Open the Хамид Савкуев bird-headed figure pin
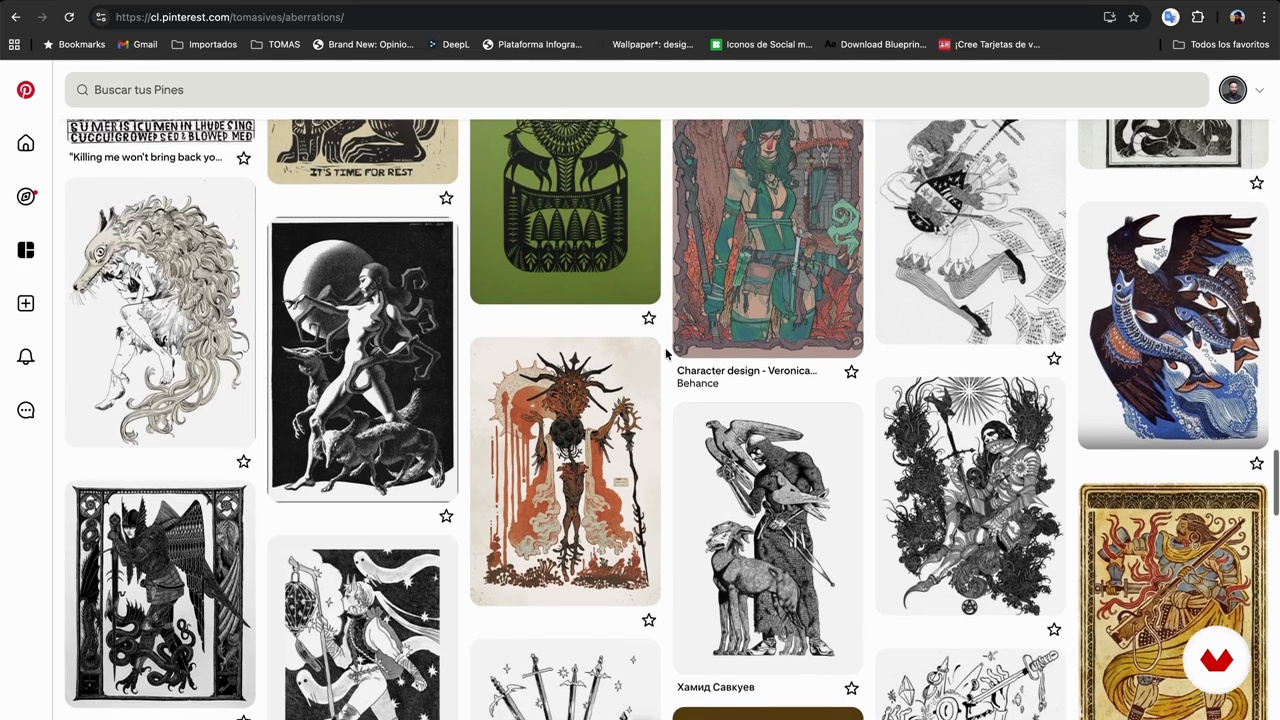1280x720 pixels. coord(768,538)
